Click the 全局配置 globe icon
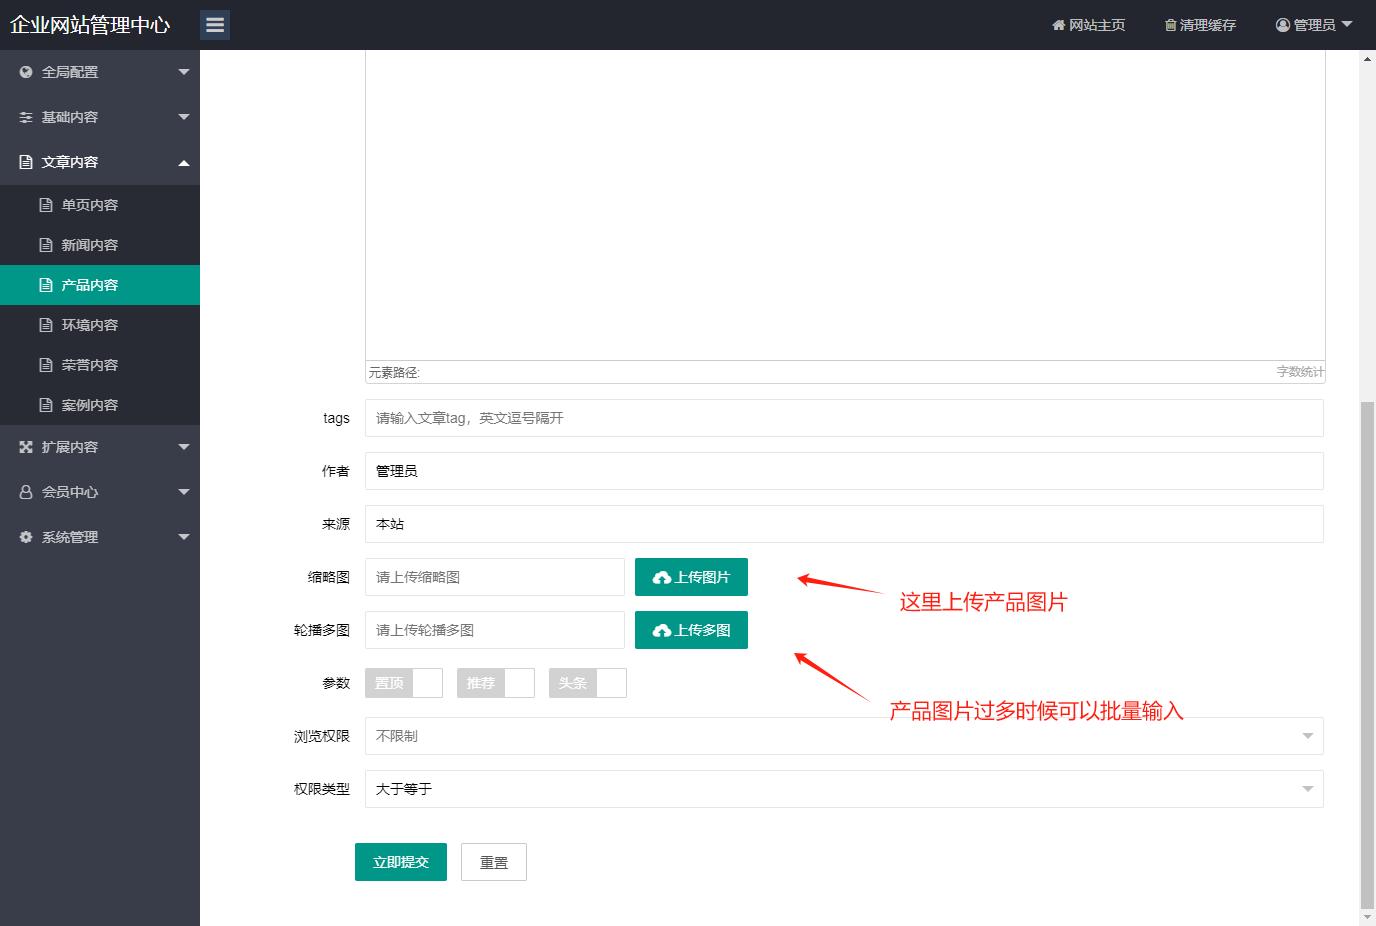 (x=26, y=72)
